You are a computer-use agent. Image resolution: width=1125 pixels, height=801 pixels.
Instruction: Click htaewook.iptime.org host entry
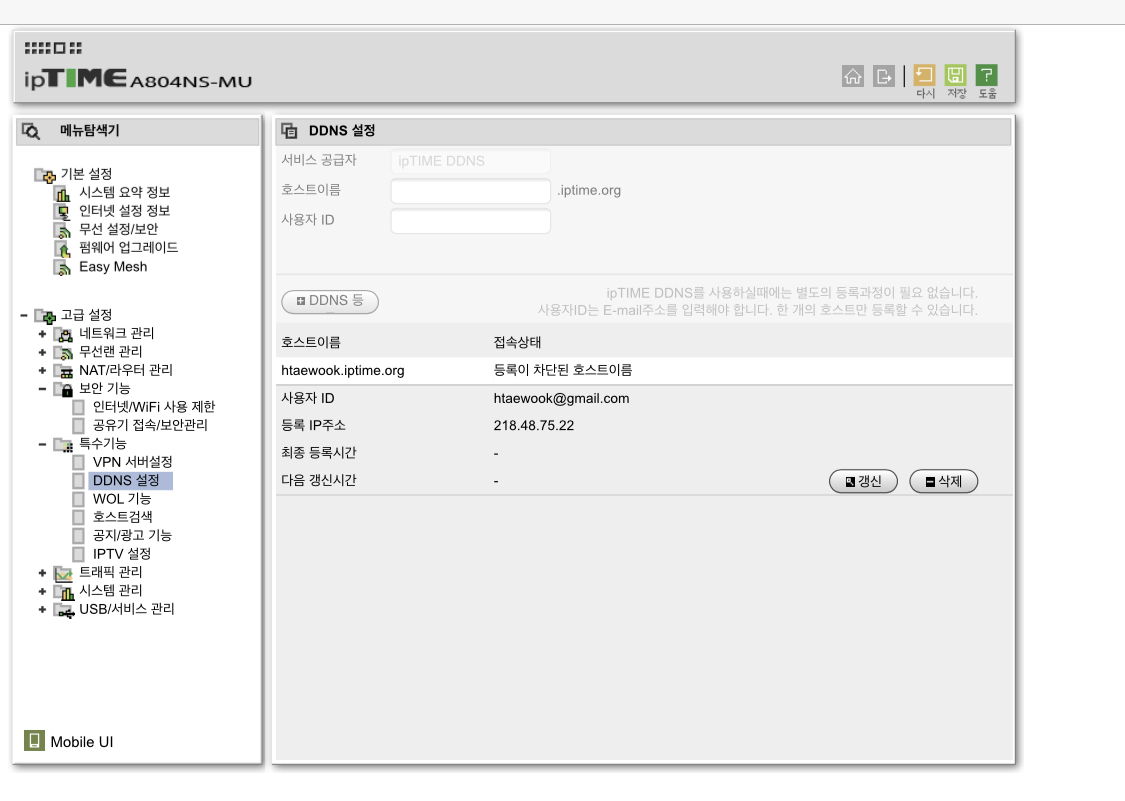click(343, 370)
